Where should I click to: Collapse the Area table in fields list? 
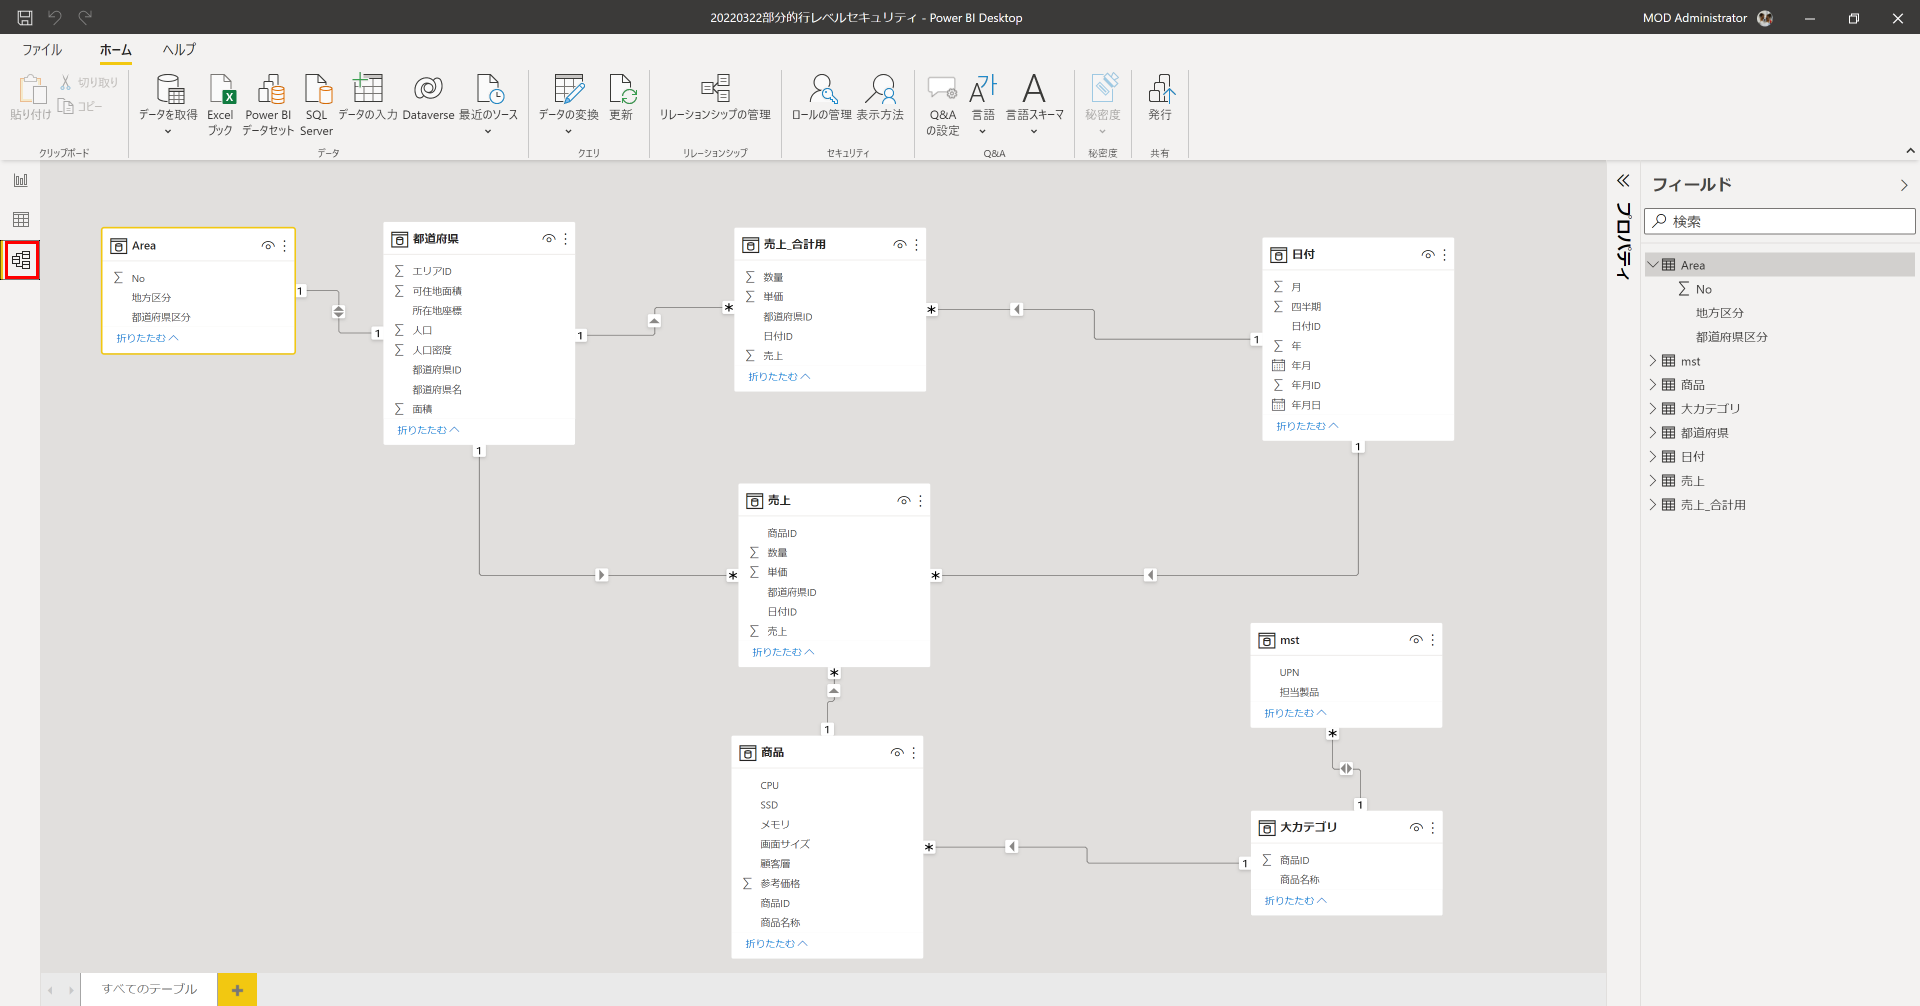tap(1653, 265)
